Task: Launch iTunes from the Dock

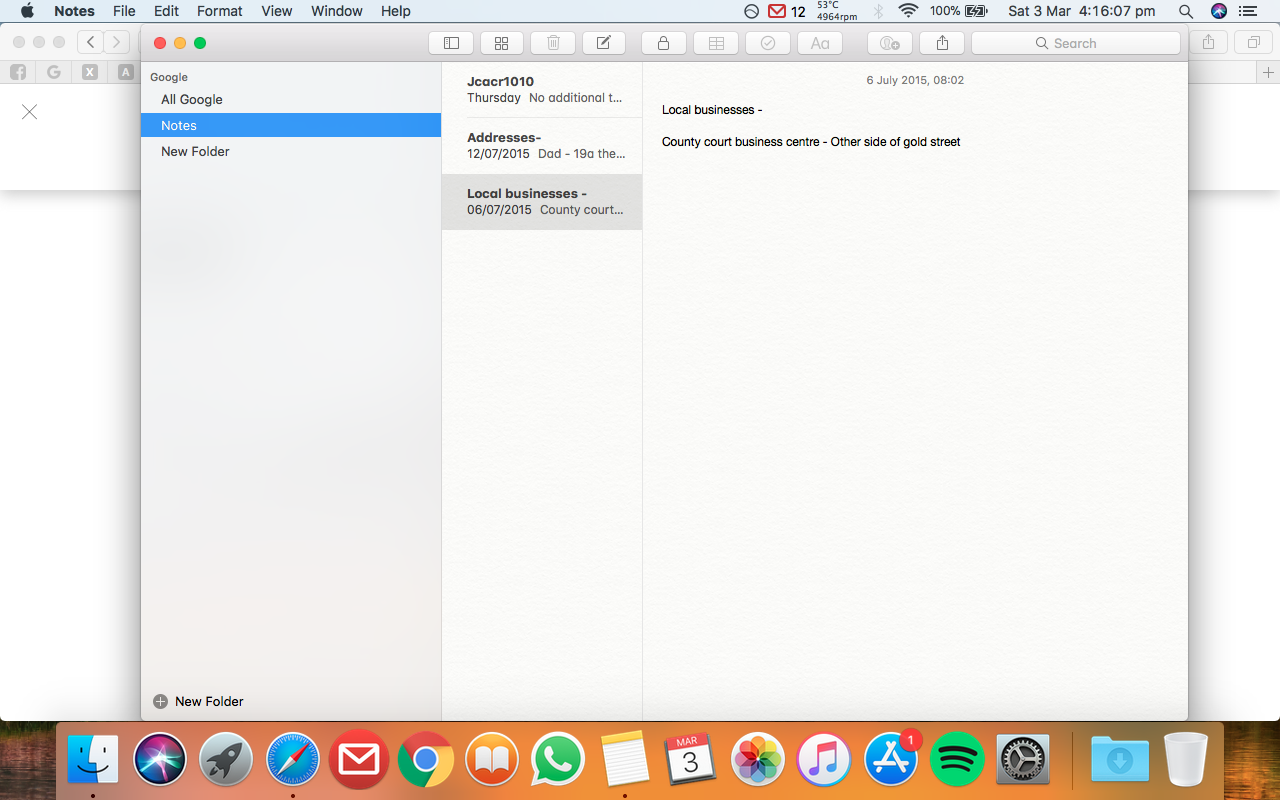Action: pyautogui.click(x=824, y=759)
